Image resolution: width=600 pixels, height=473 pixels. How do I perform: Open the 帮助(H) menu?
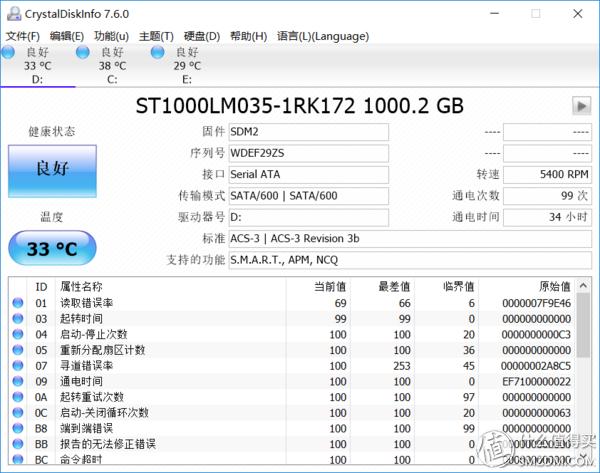[248, 36]
